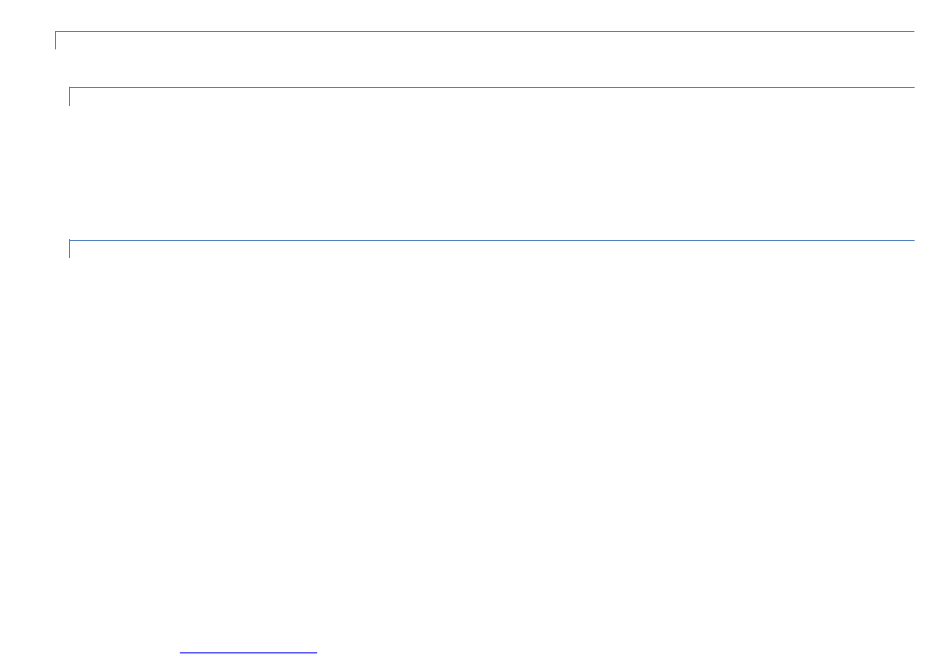Image resolution: width=950 pixels, height=660 pixels.
Task: Select the short purple underline at bottom
Action: 248,653
